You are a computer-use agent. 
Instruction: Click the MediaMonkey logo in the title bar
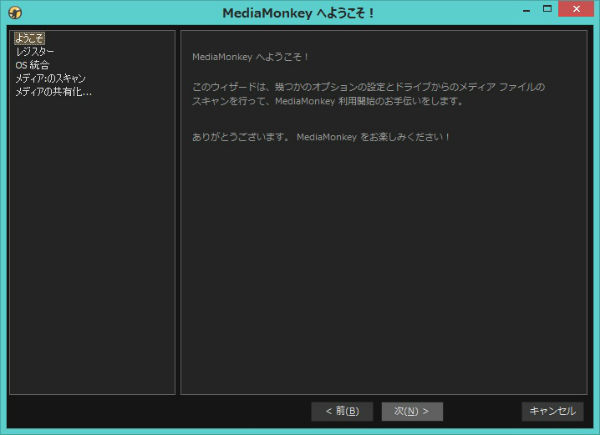point(15,13)
